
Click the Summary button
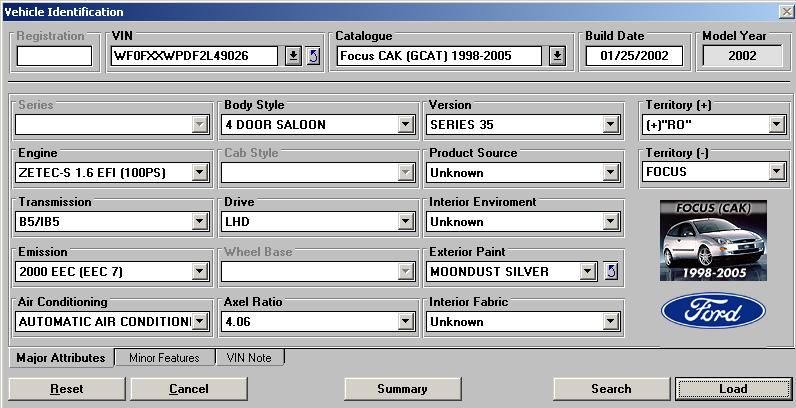click(x=402, y=389)
